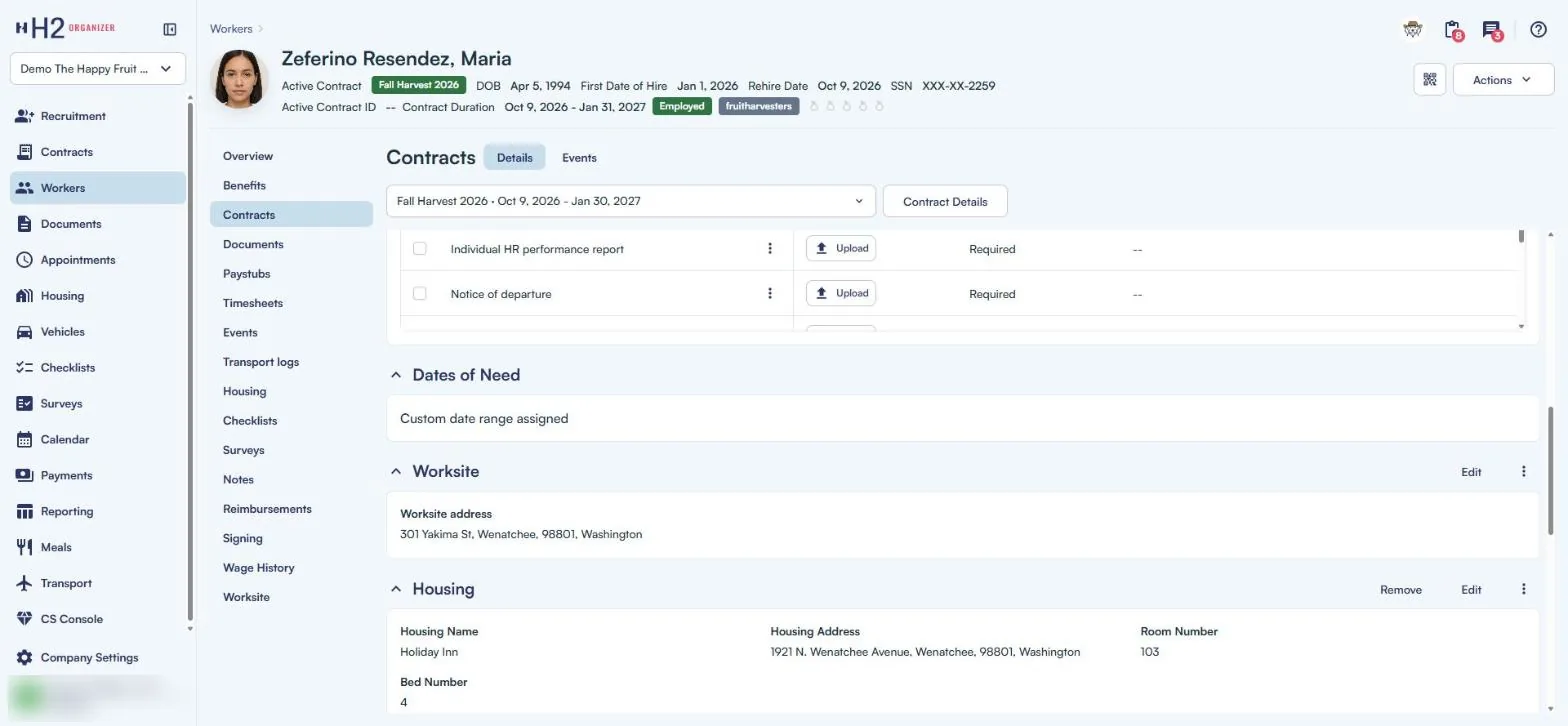Open the company selector dropdown
This screenshot has width=1568, height=726.
click(x=98, y=69)
